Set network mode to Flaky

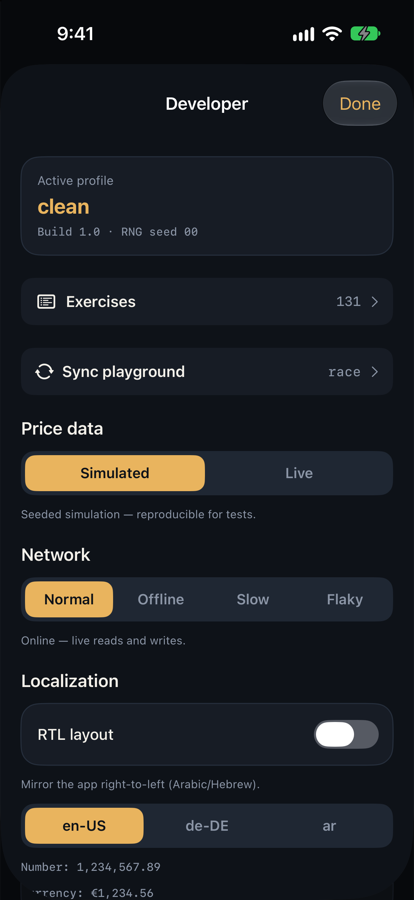345,600
